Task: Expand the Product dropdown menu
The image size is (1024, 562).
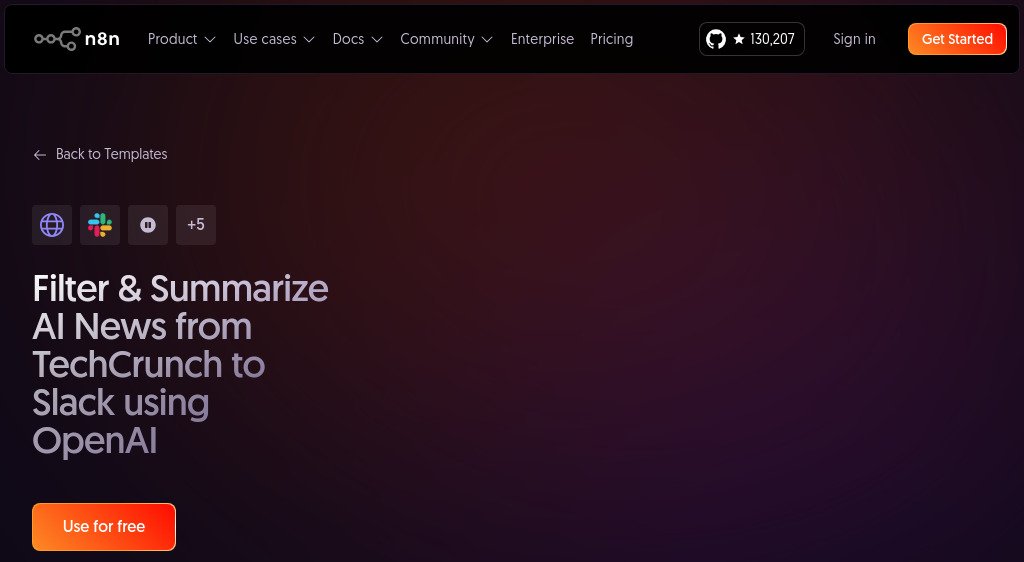Action: tap(181, 39)
